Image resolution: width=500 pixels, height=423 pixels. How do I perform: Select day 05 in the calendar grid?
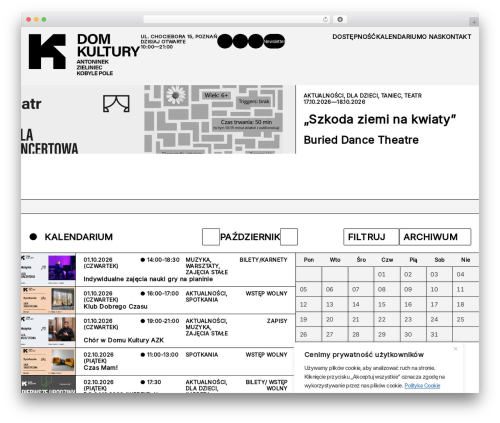pos(309,289)
